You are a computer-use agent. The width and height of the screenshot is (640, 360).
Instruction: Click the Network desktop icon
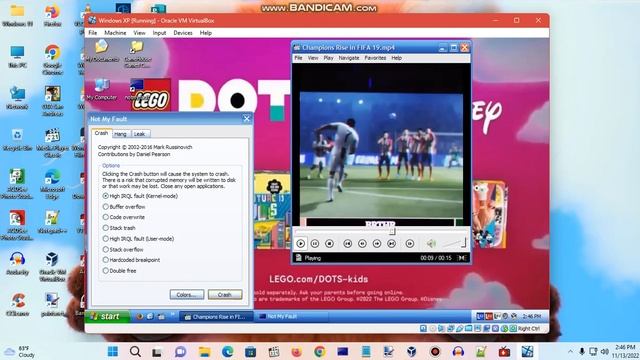tap(18, 98)
